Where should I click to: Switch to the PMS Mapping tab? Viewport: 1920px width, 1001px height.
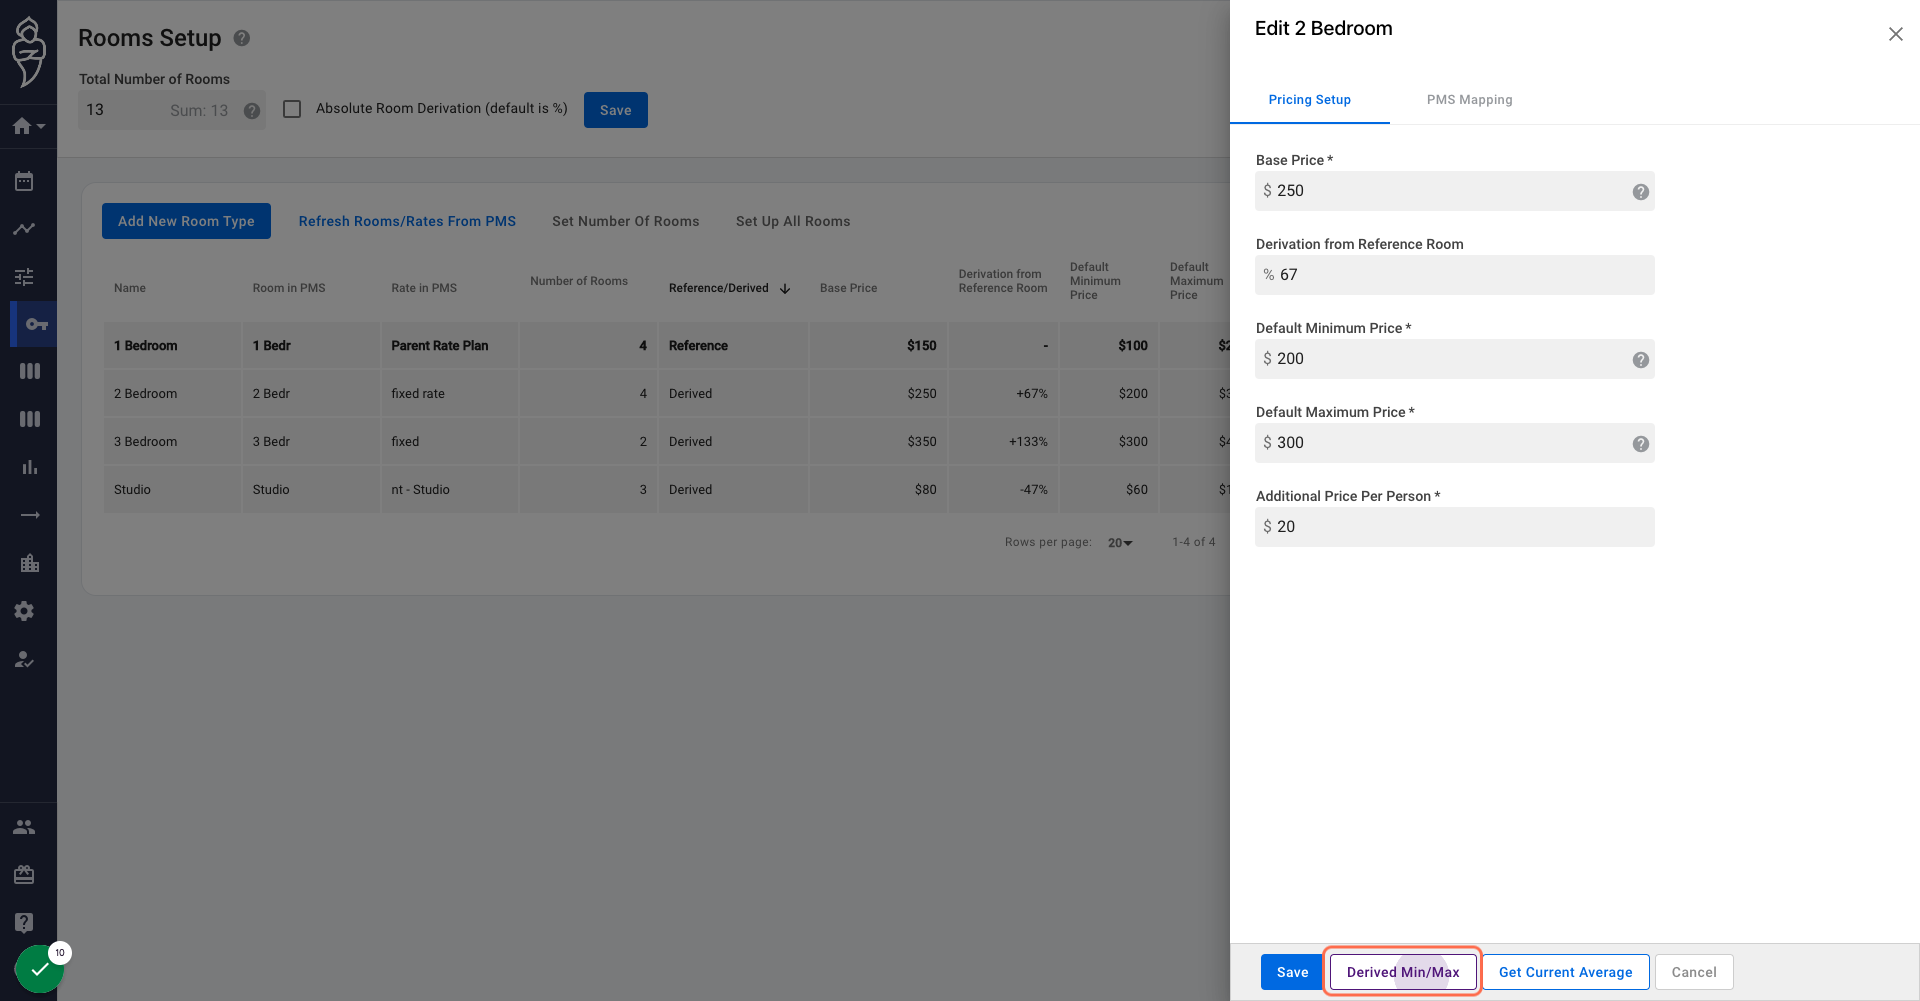(1469, 100)
